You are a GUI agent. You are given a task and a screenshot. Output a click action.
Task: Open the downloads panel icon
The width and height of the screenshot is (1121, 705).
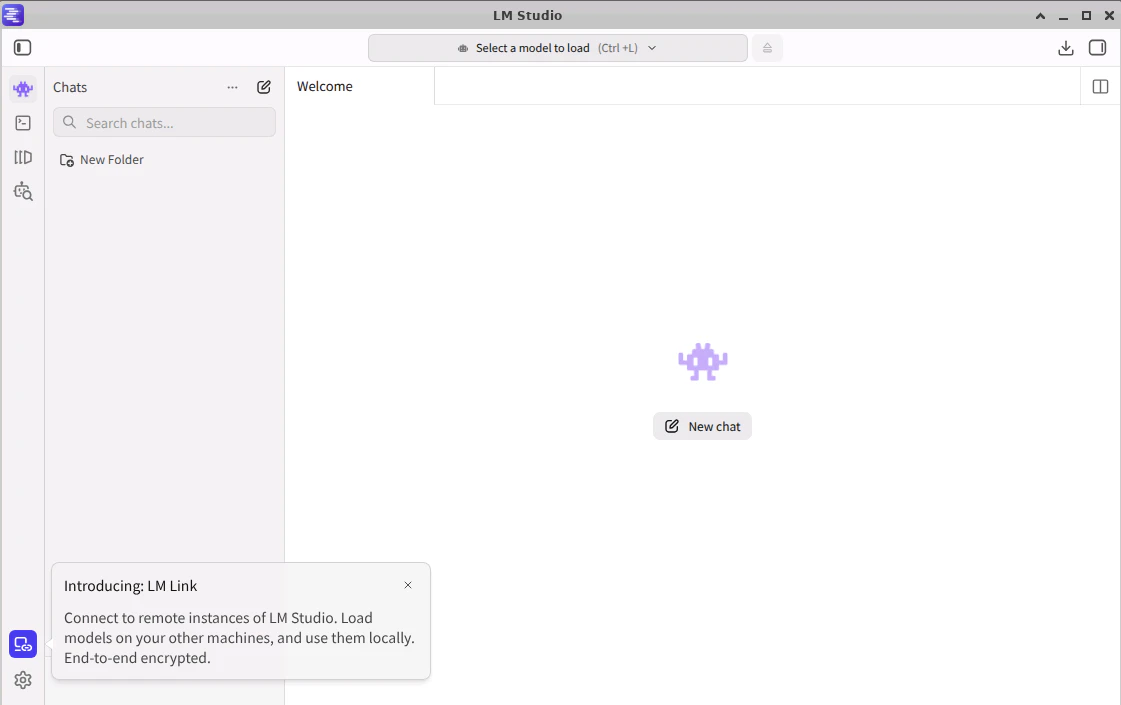pyautogui.click(x=1065, y=48)
